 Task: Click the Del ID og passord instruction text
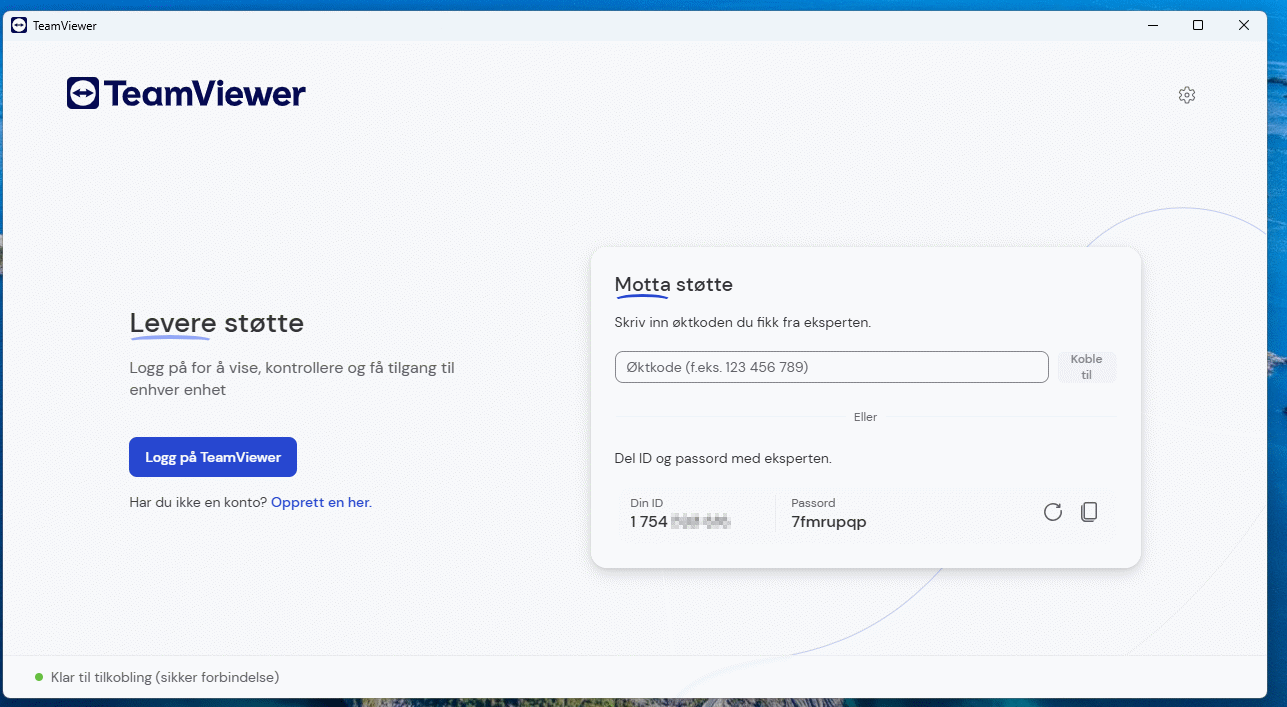(722, 458)
